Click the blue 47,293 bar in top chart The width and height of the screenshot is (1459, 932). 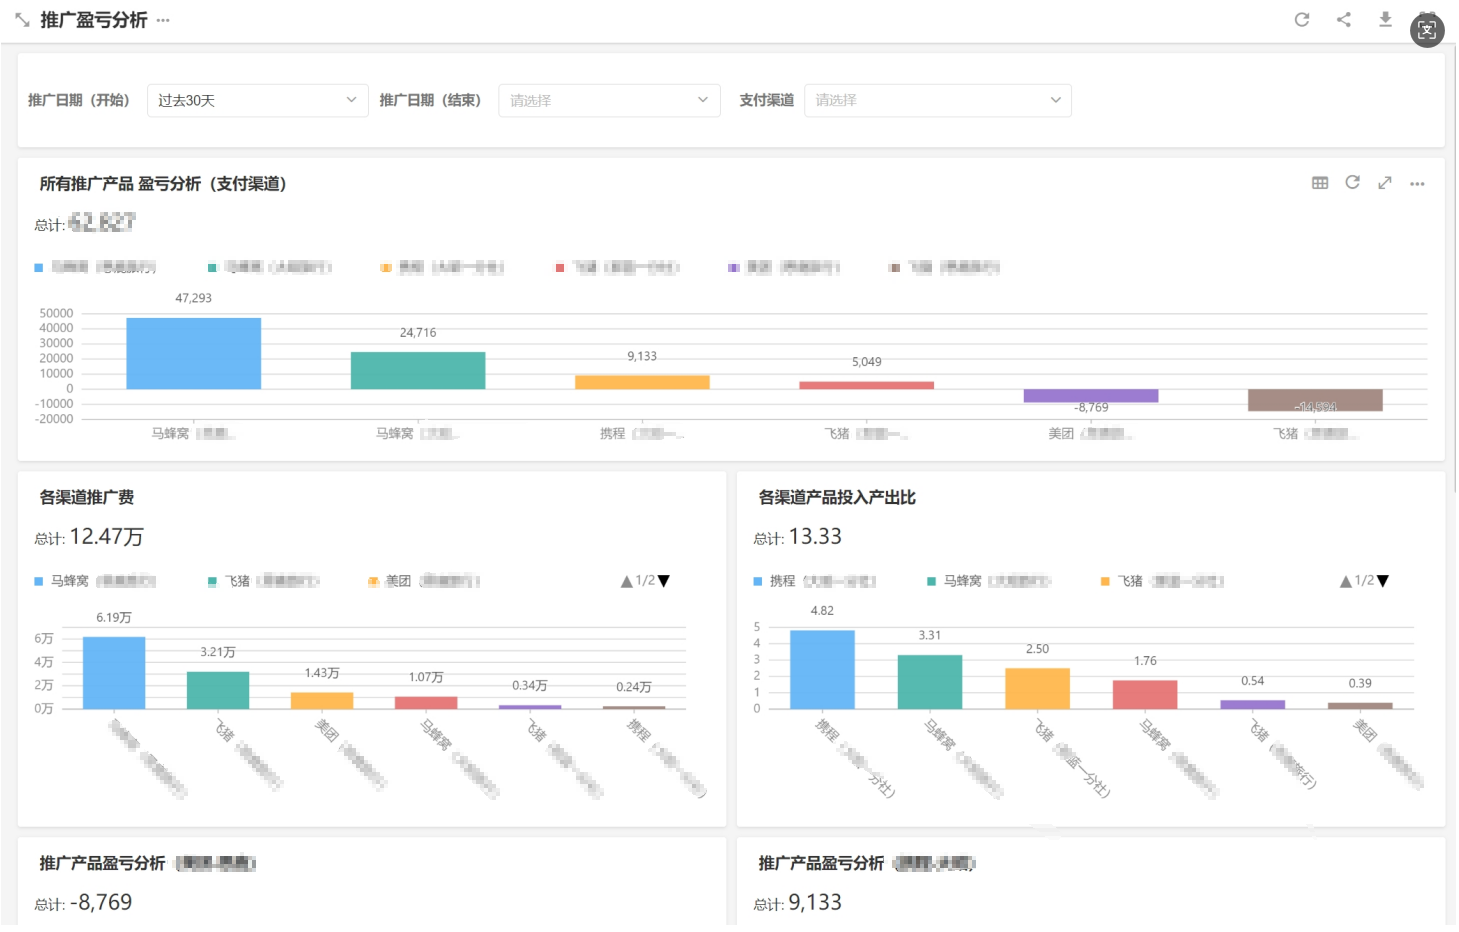(x=193, y=353)
